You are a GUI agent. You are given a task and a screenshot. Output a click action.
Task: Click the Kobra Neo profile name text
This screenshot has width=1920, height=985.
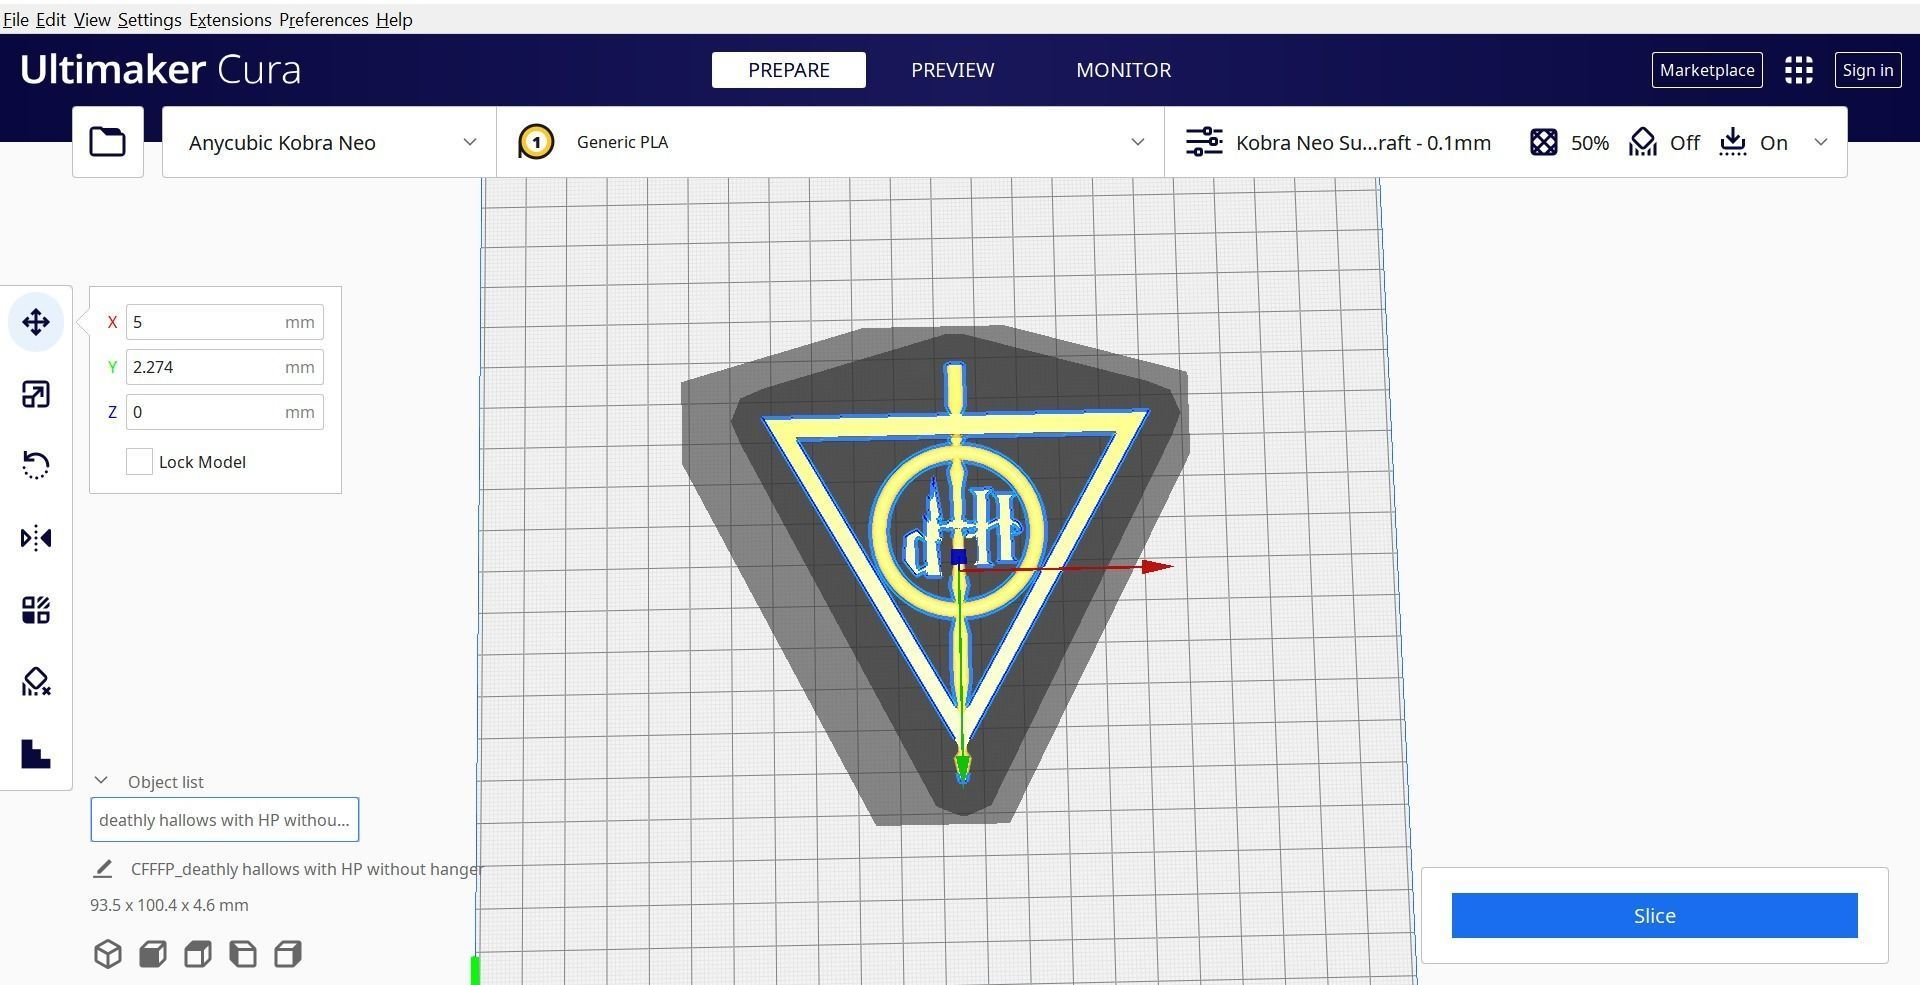click(x=1363, y=142)
